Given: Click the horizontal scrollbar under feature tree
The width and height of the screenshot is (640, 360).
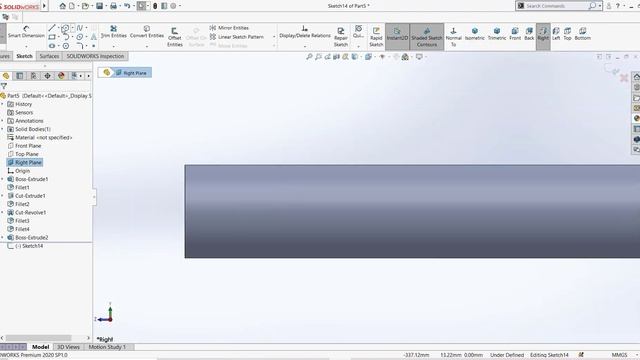Looking at the screenshot, I should coord(38,338).
